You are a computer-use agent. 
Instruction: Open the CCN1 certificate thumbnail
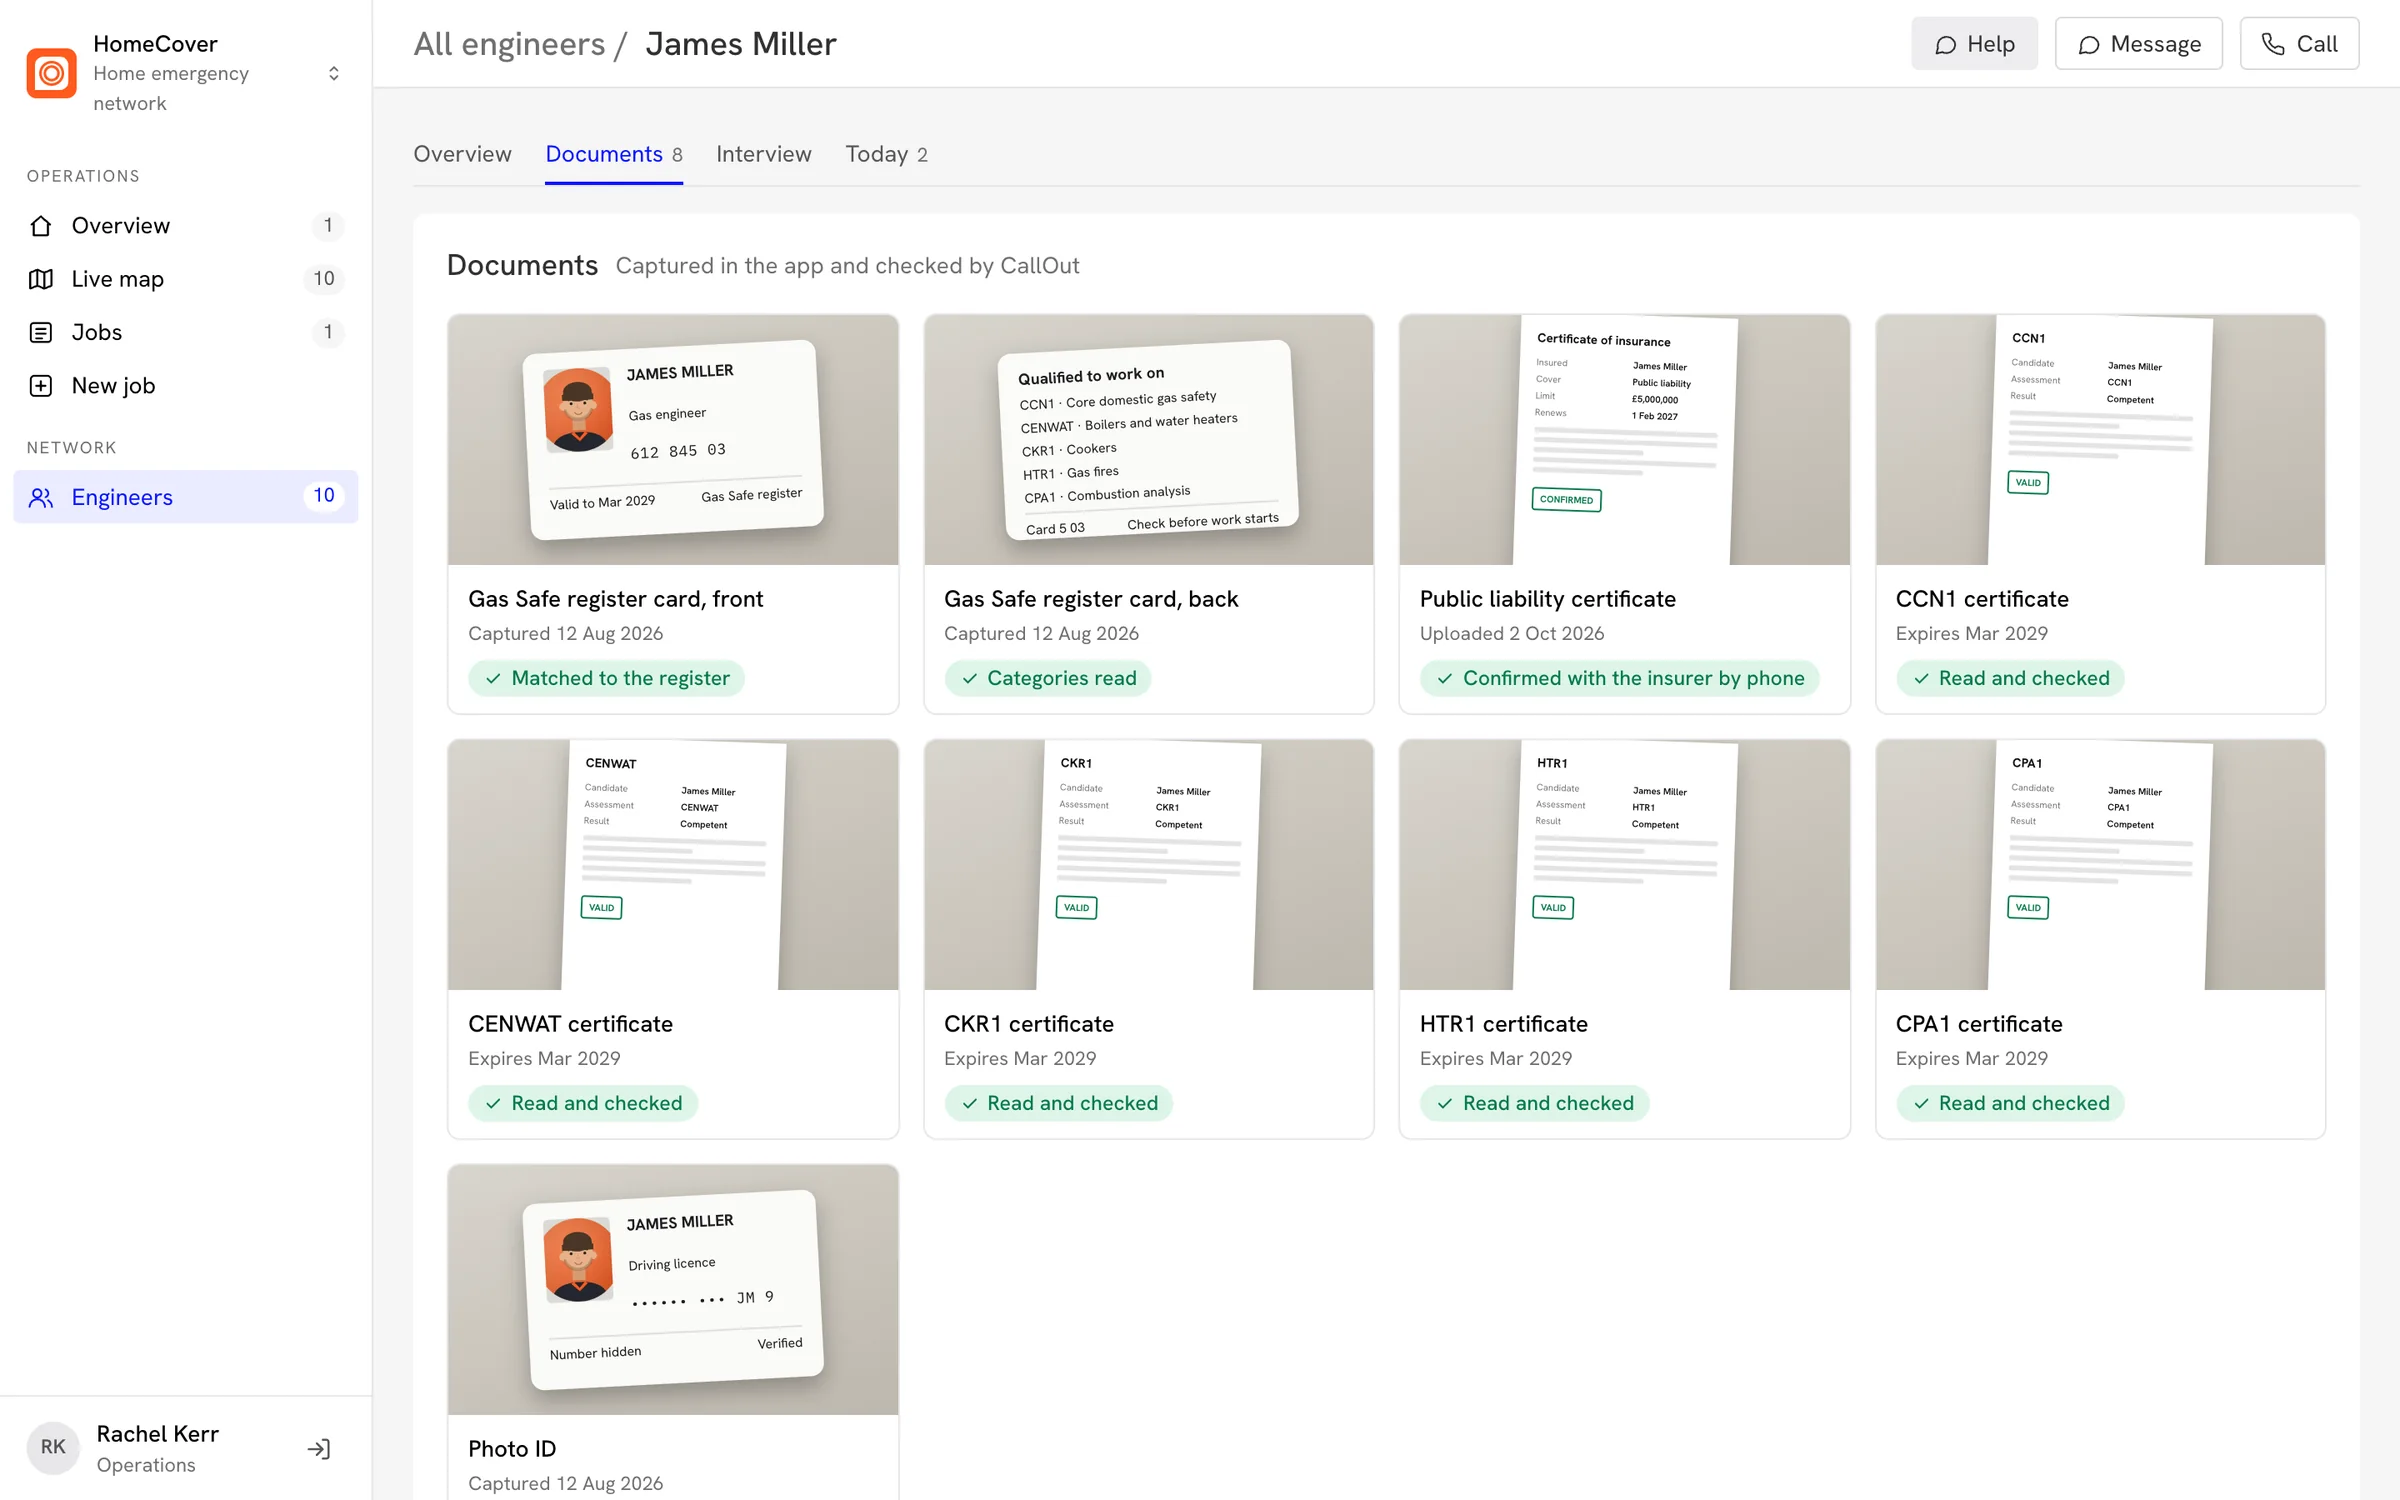2101,440
